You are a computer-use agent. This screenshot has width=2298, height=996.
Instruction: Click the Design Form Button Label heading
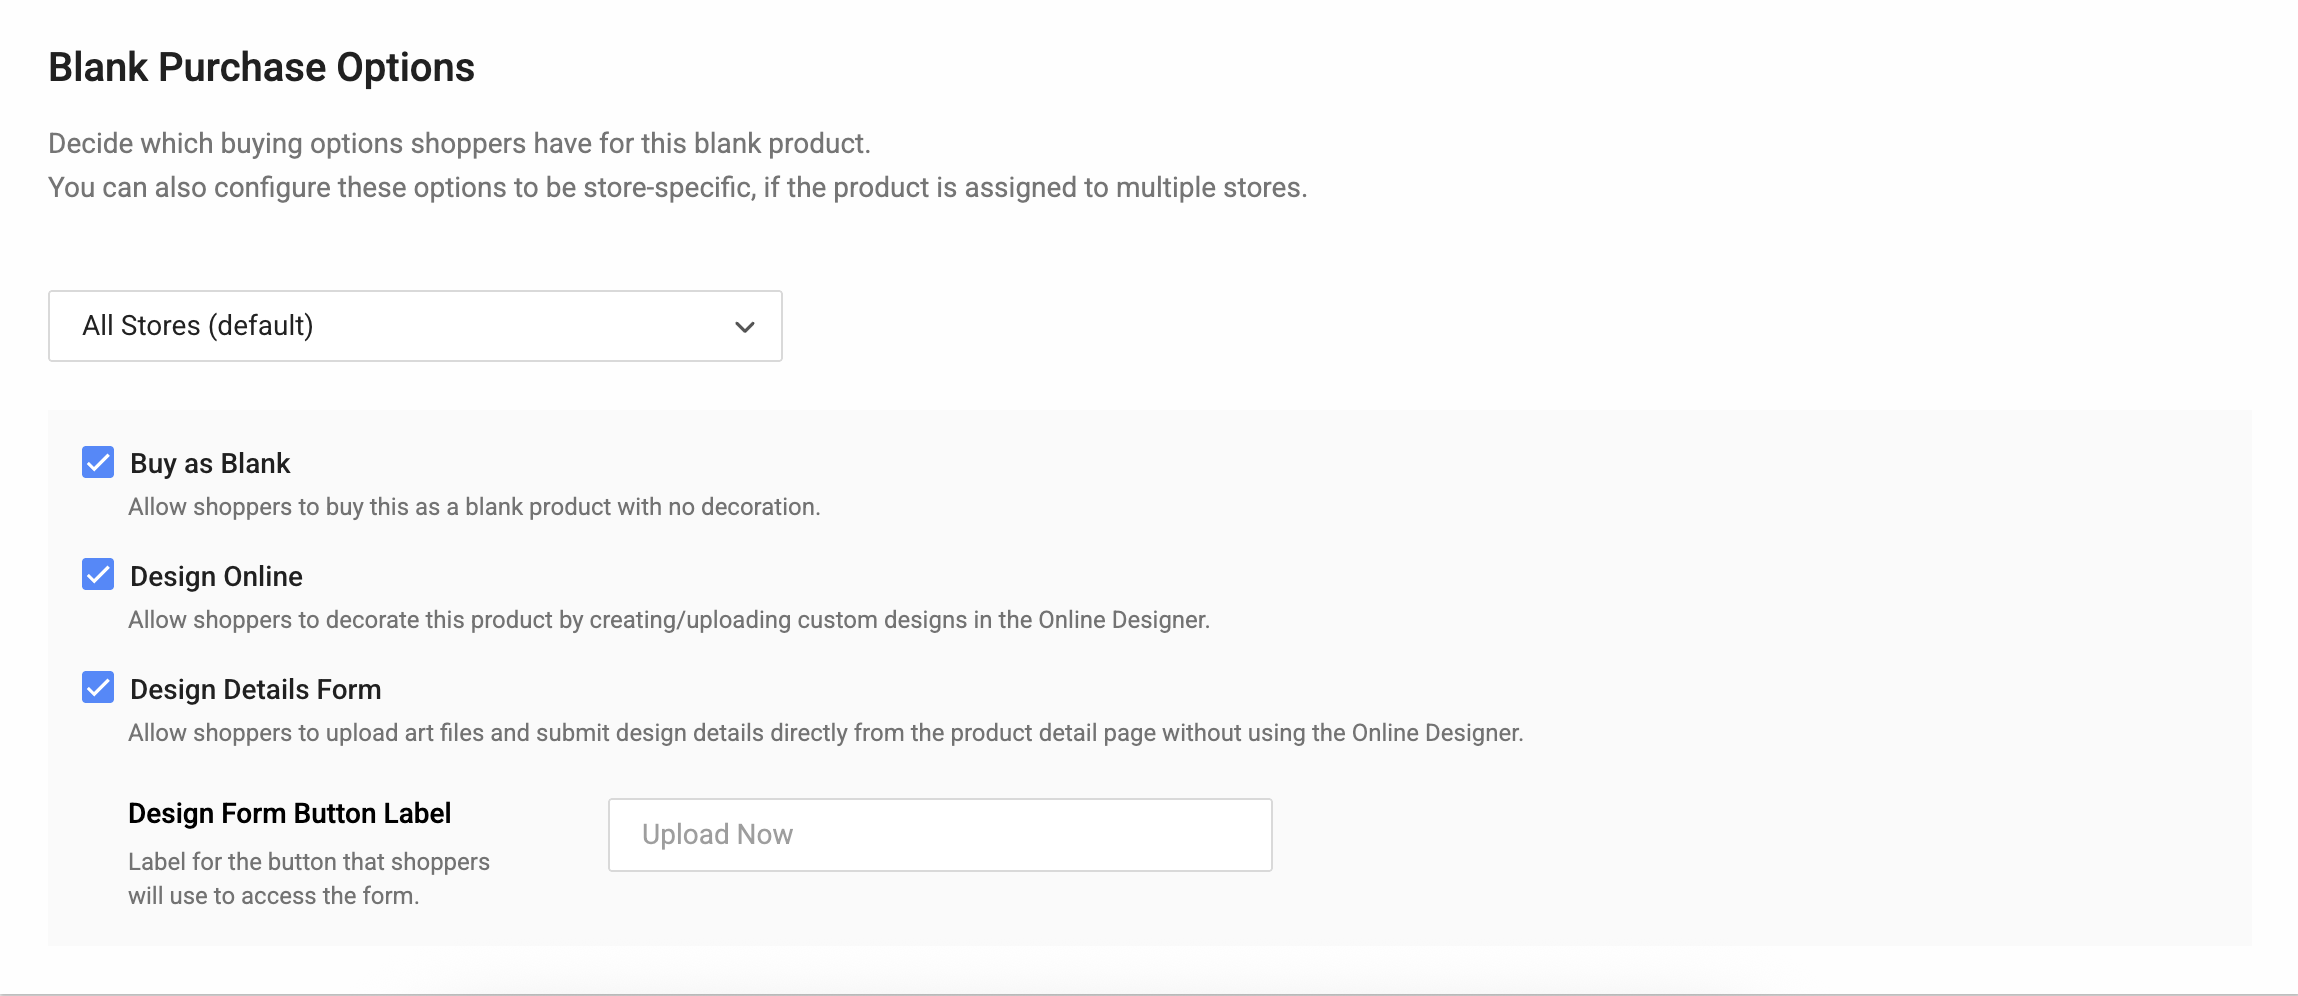click(x=288, y=813)
